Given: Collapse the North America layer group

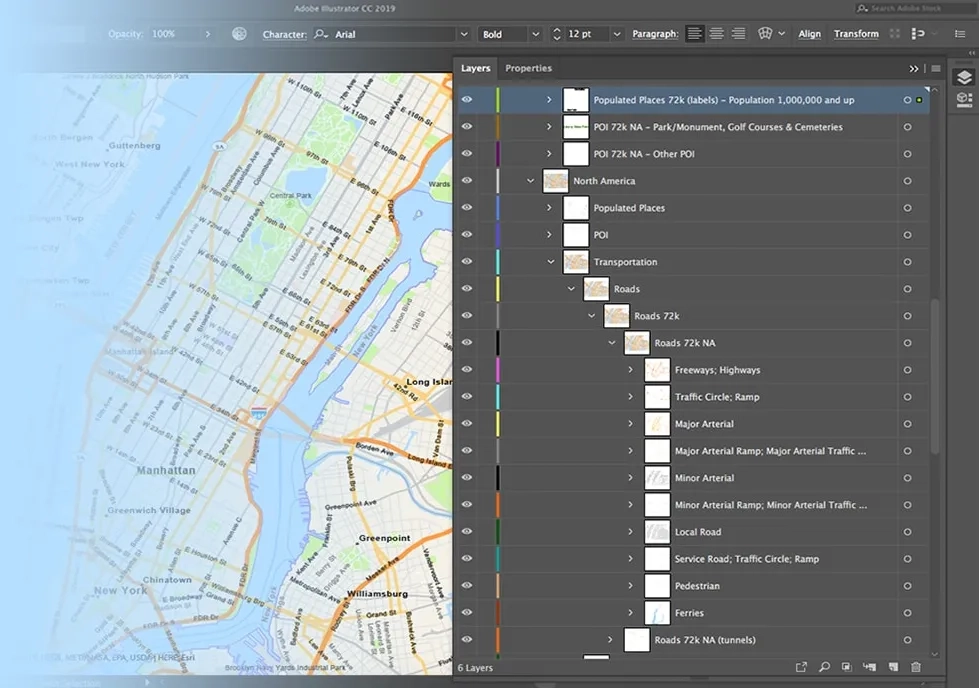Looking at the screenshot, I should point(530,181).
